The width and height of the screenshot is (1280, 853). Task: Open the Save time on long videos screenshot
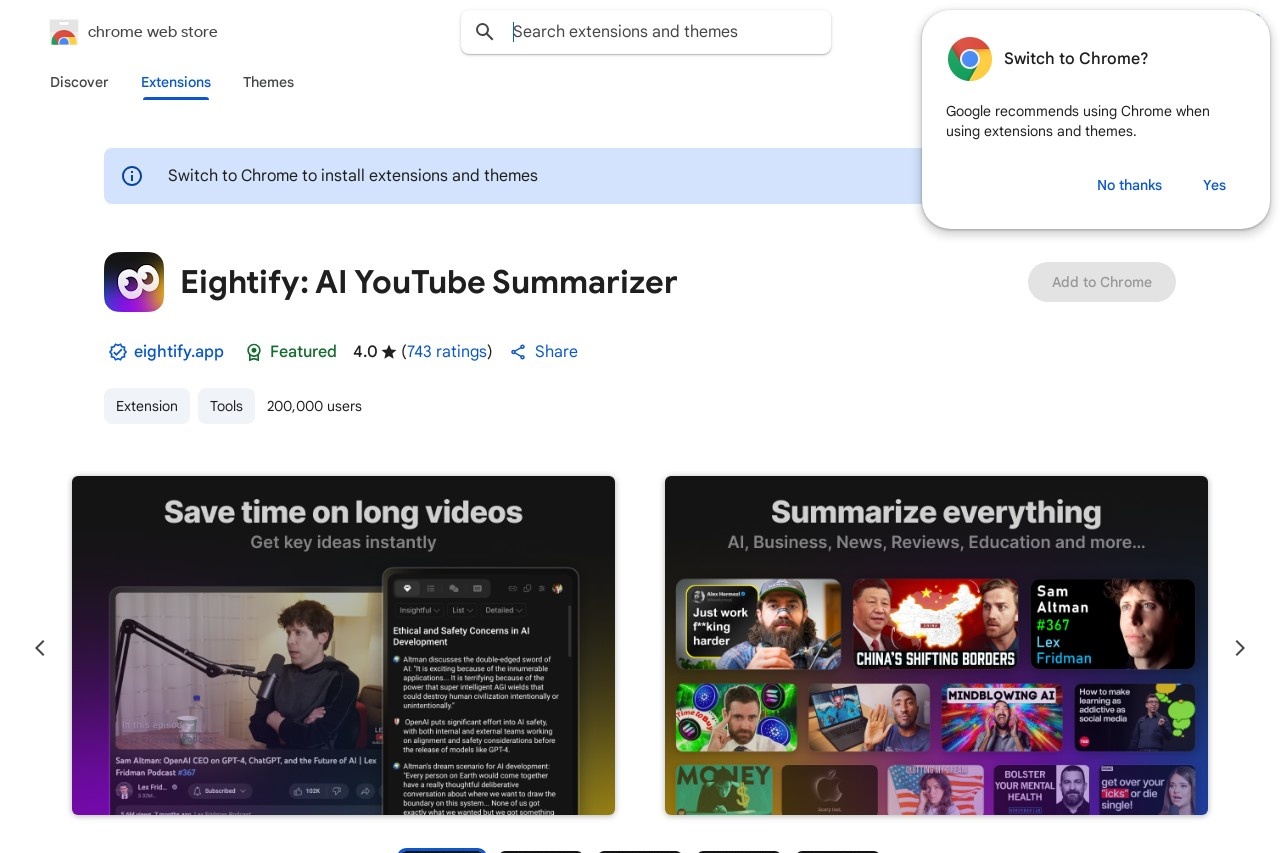343,645
